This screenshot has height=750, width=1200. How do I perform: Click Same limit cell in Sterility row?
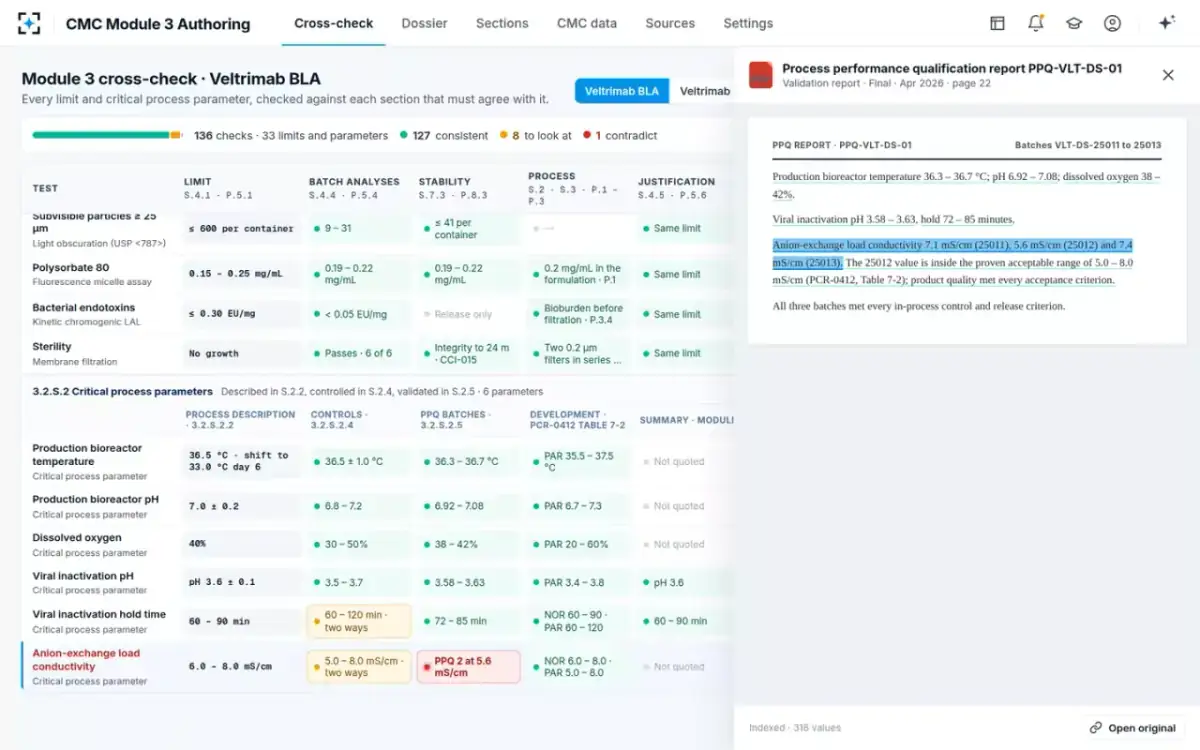[x=685, y=353]
